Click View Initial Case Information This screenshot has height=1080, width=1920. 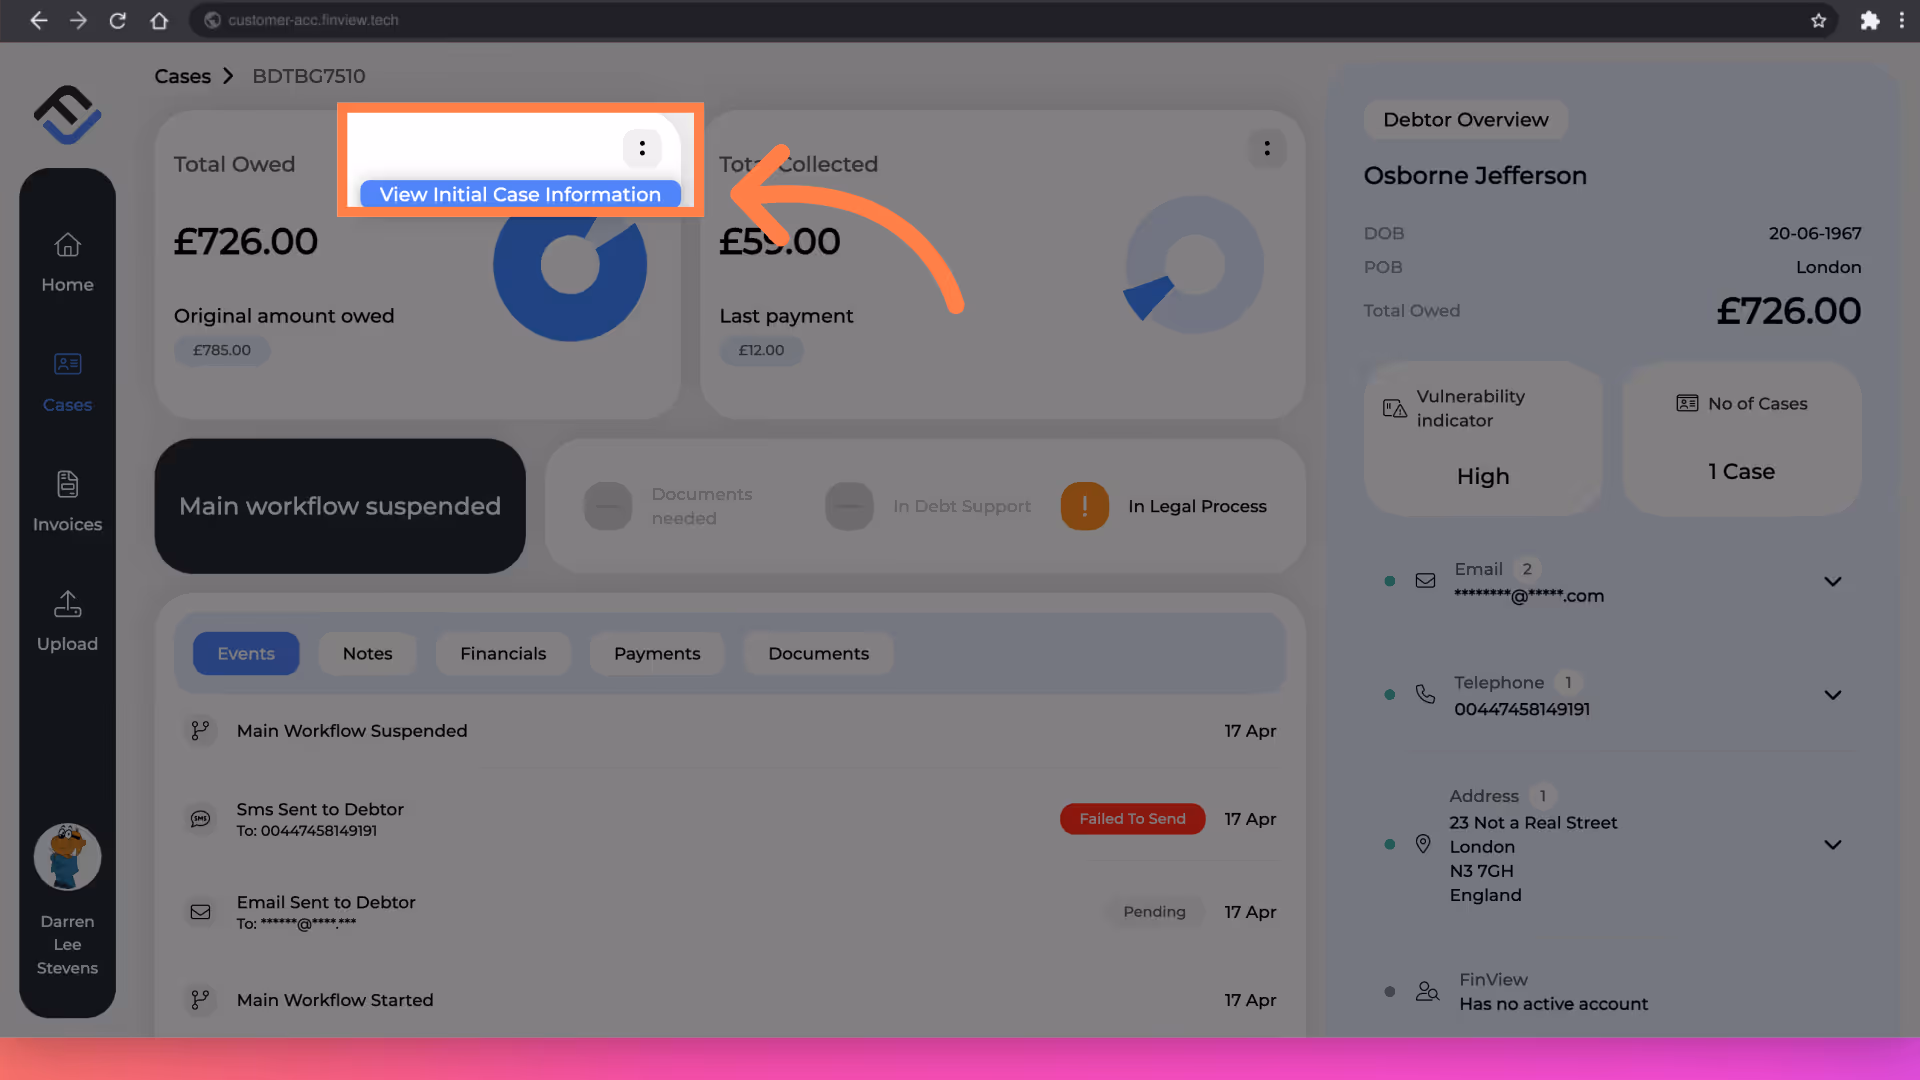520,194
